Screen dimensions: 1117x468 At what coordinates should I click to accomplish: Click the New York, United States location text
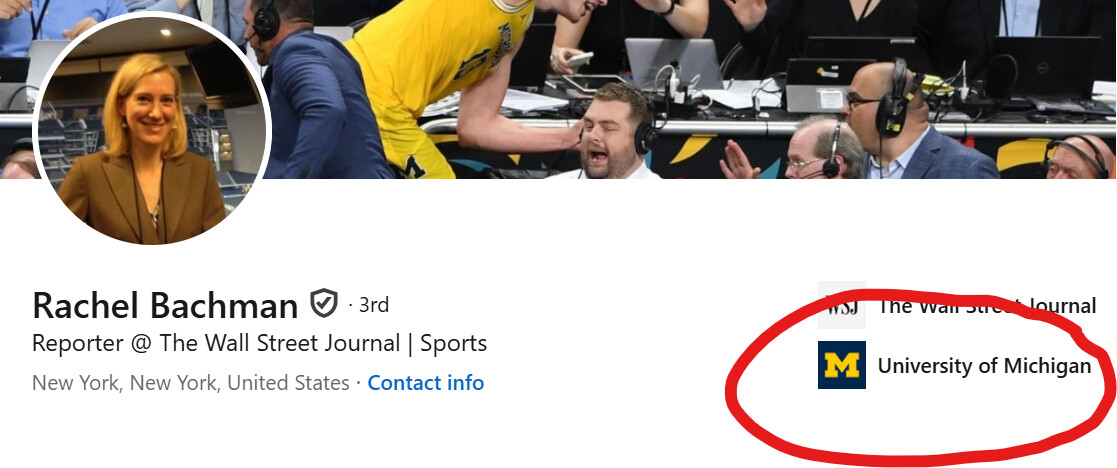click(191, 383)
